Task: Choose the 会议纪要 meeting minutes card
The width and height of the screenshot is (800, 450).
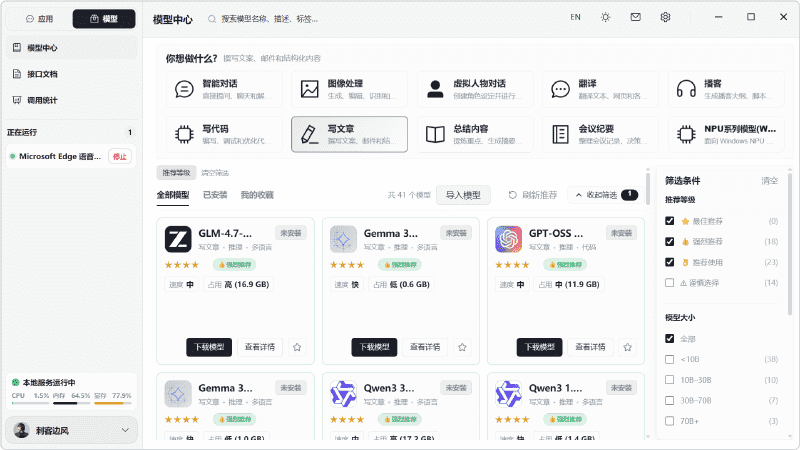Action: pyautogui.click(x=601, y=135)
